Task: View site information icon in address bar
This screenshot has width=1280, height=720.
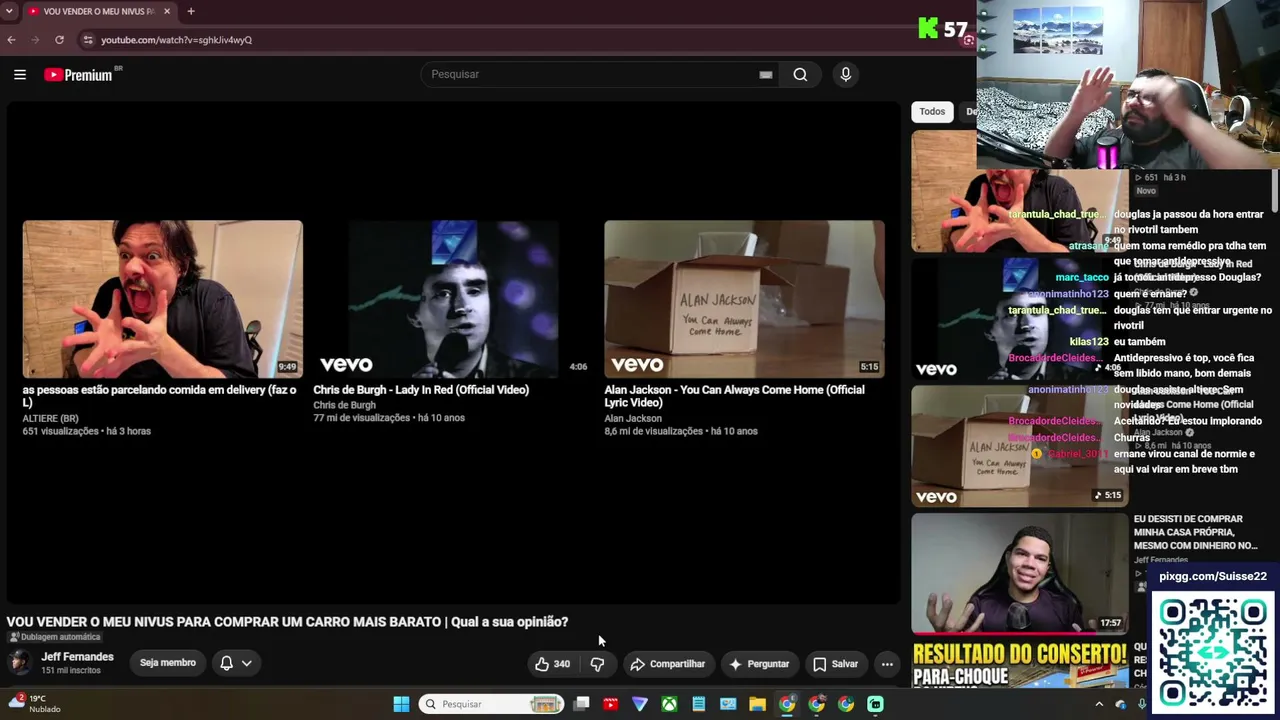Action: pos(88,40)
